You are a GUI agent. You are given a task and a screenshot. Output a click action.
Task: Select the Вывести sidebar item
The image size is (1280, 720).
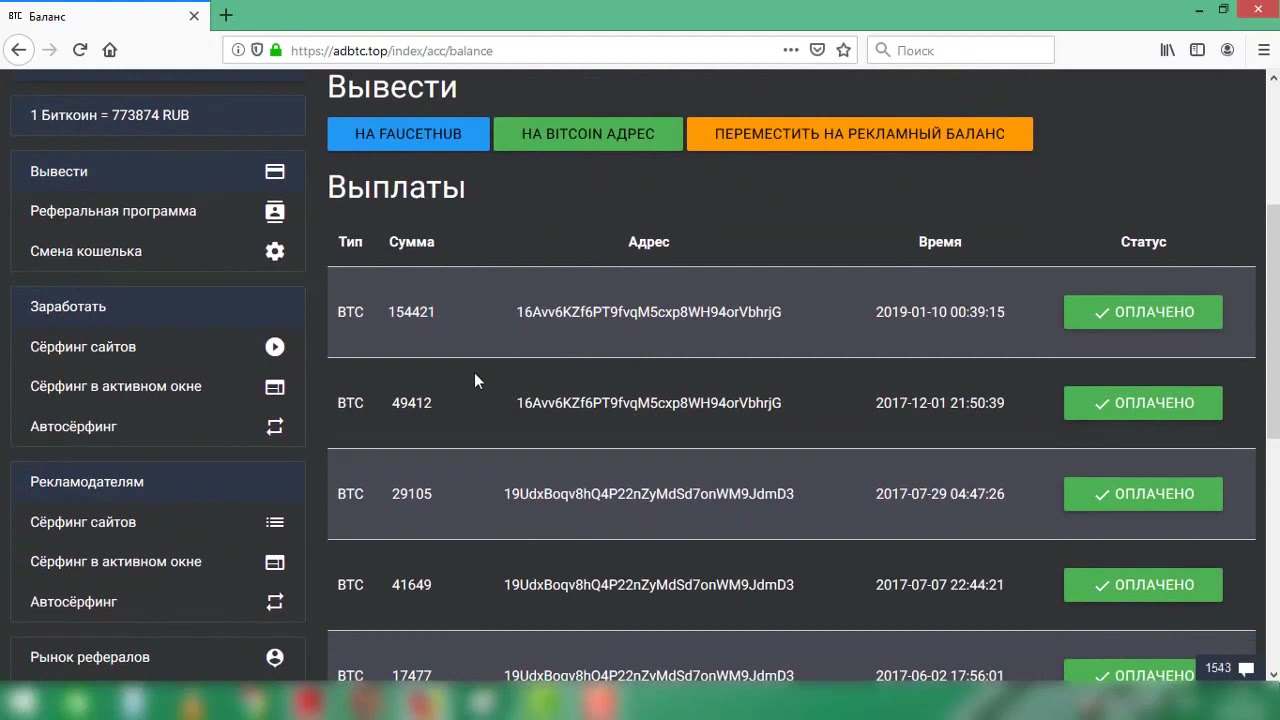(x=157, y=172)
